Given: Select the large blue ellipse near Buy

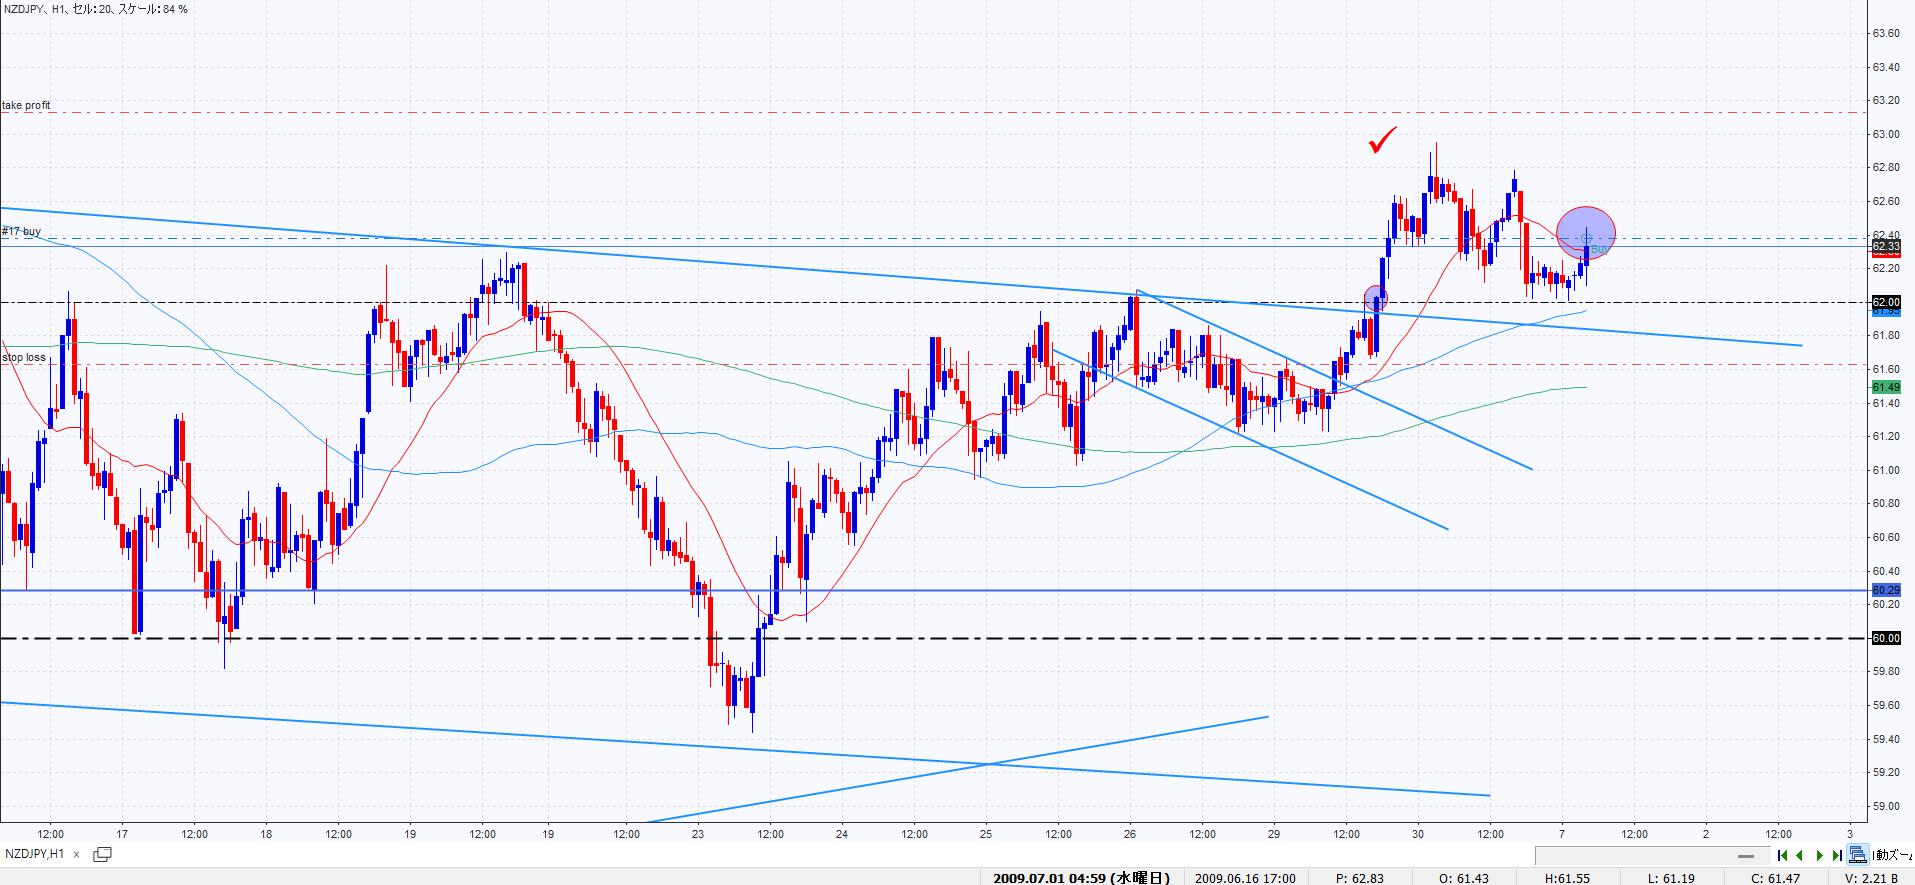Looking at the screenshot, I should pos(1586,231).
